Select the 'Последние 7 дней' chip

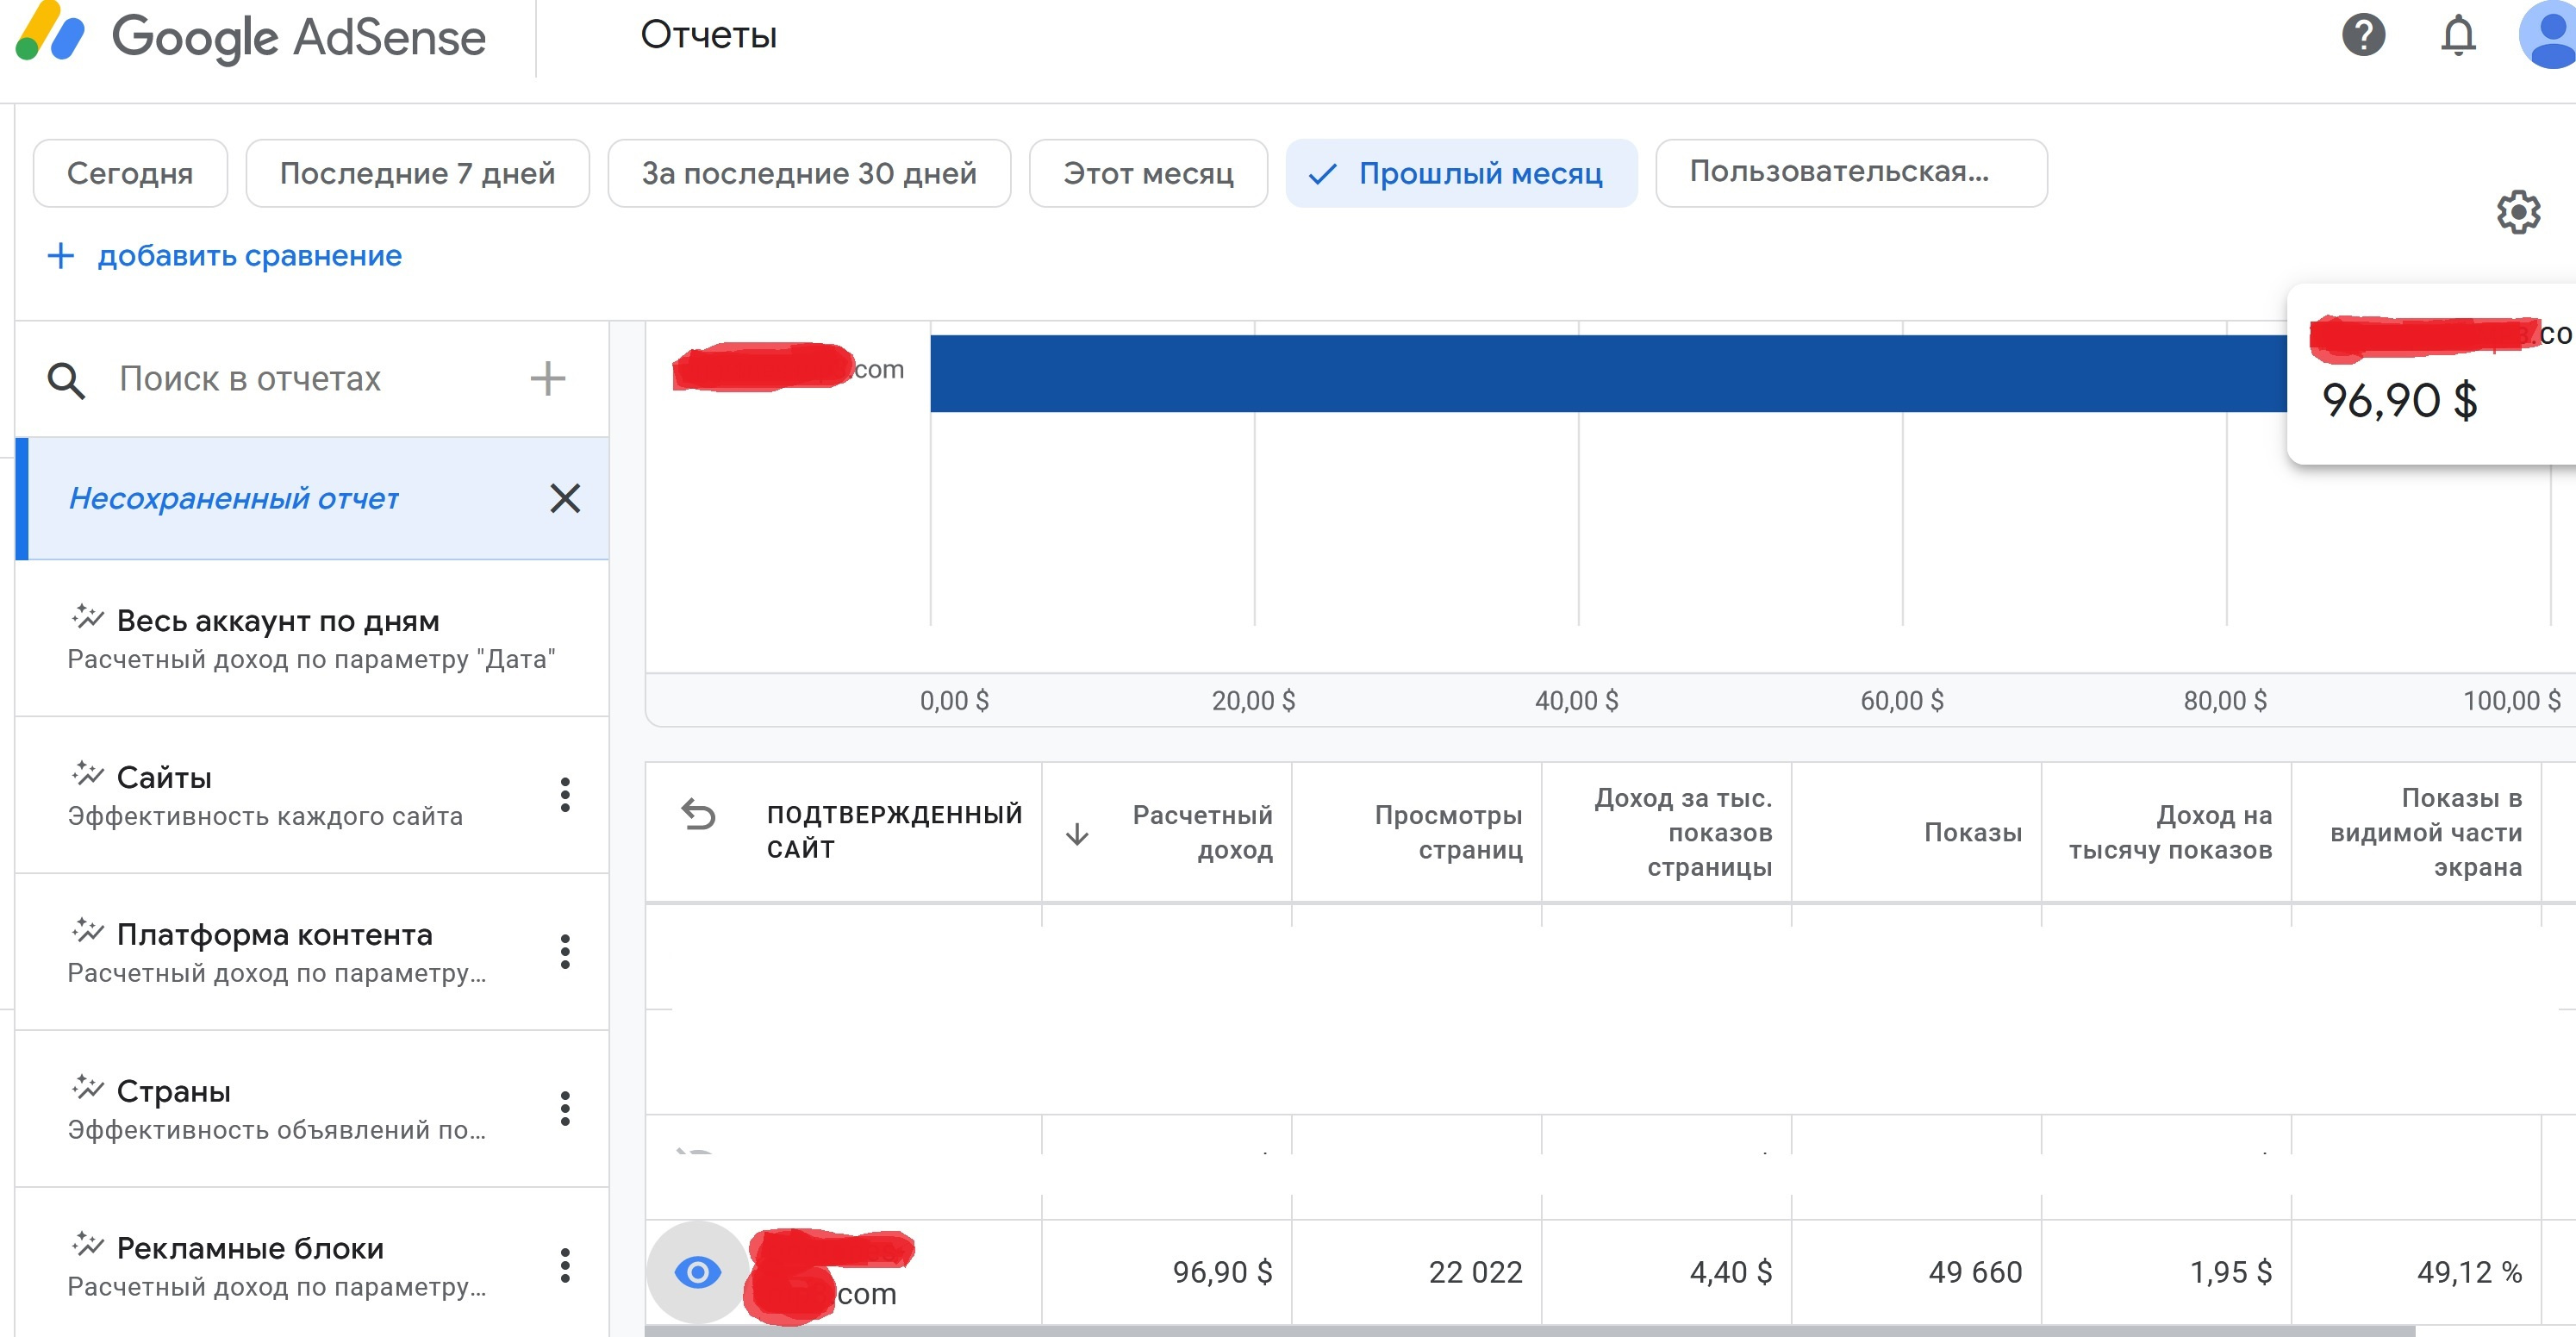(x=417, y=174)
